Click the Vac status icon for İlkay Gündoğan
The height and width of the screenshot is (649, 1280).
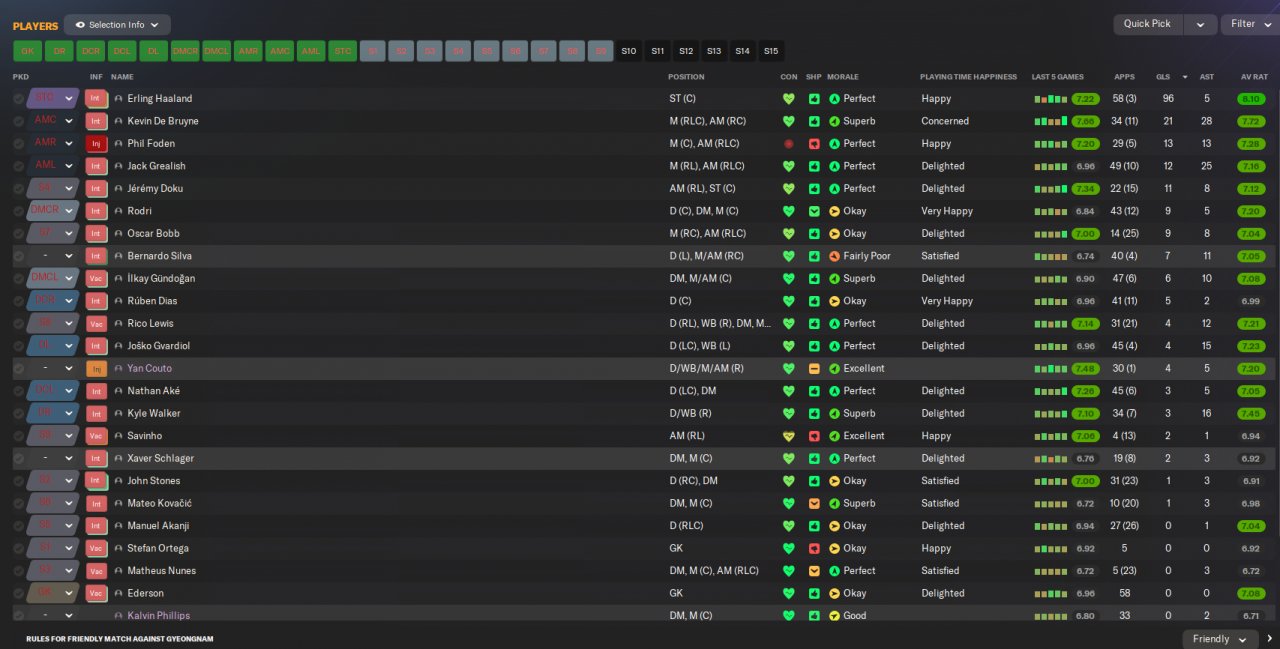(96, 279)
